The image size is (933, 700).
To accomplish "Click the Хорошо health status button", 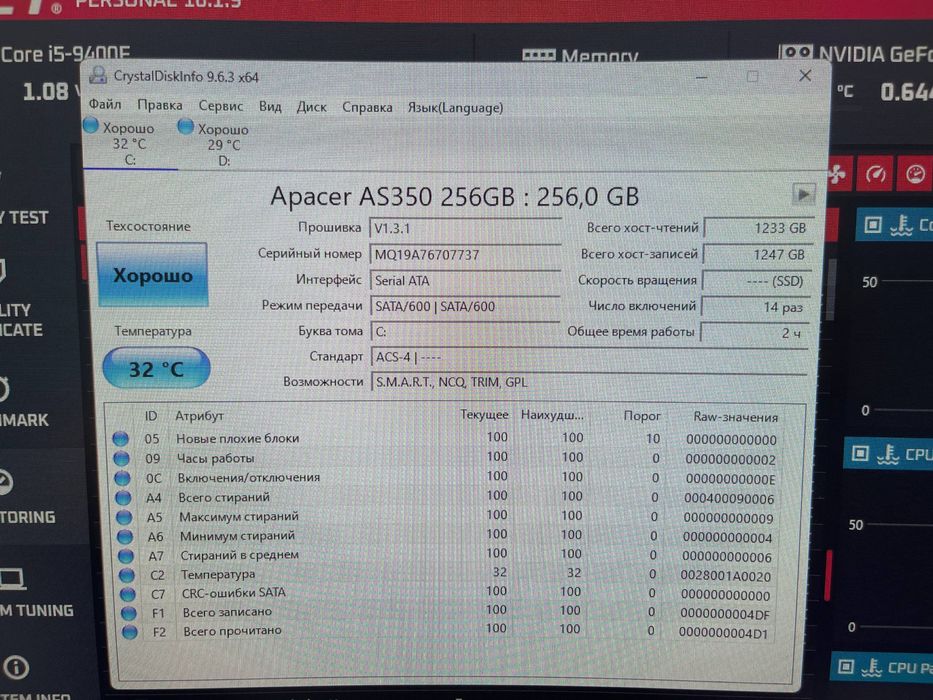I will pos(152,275).
